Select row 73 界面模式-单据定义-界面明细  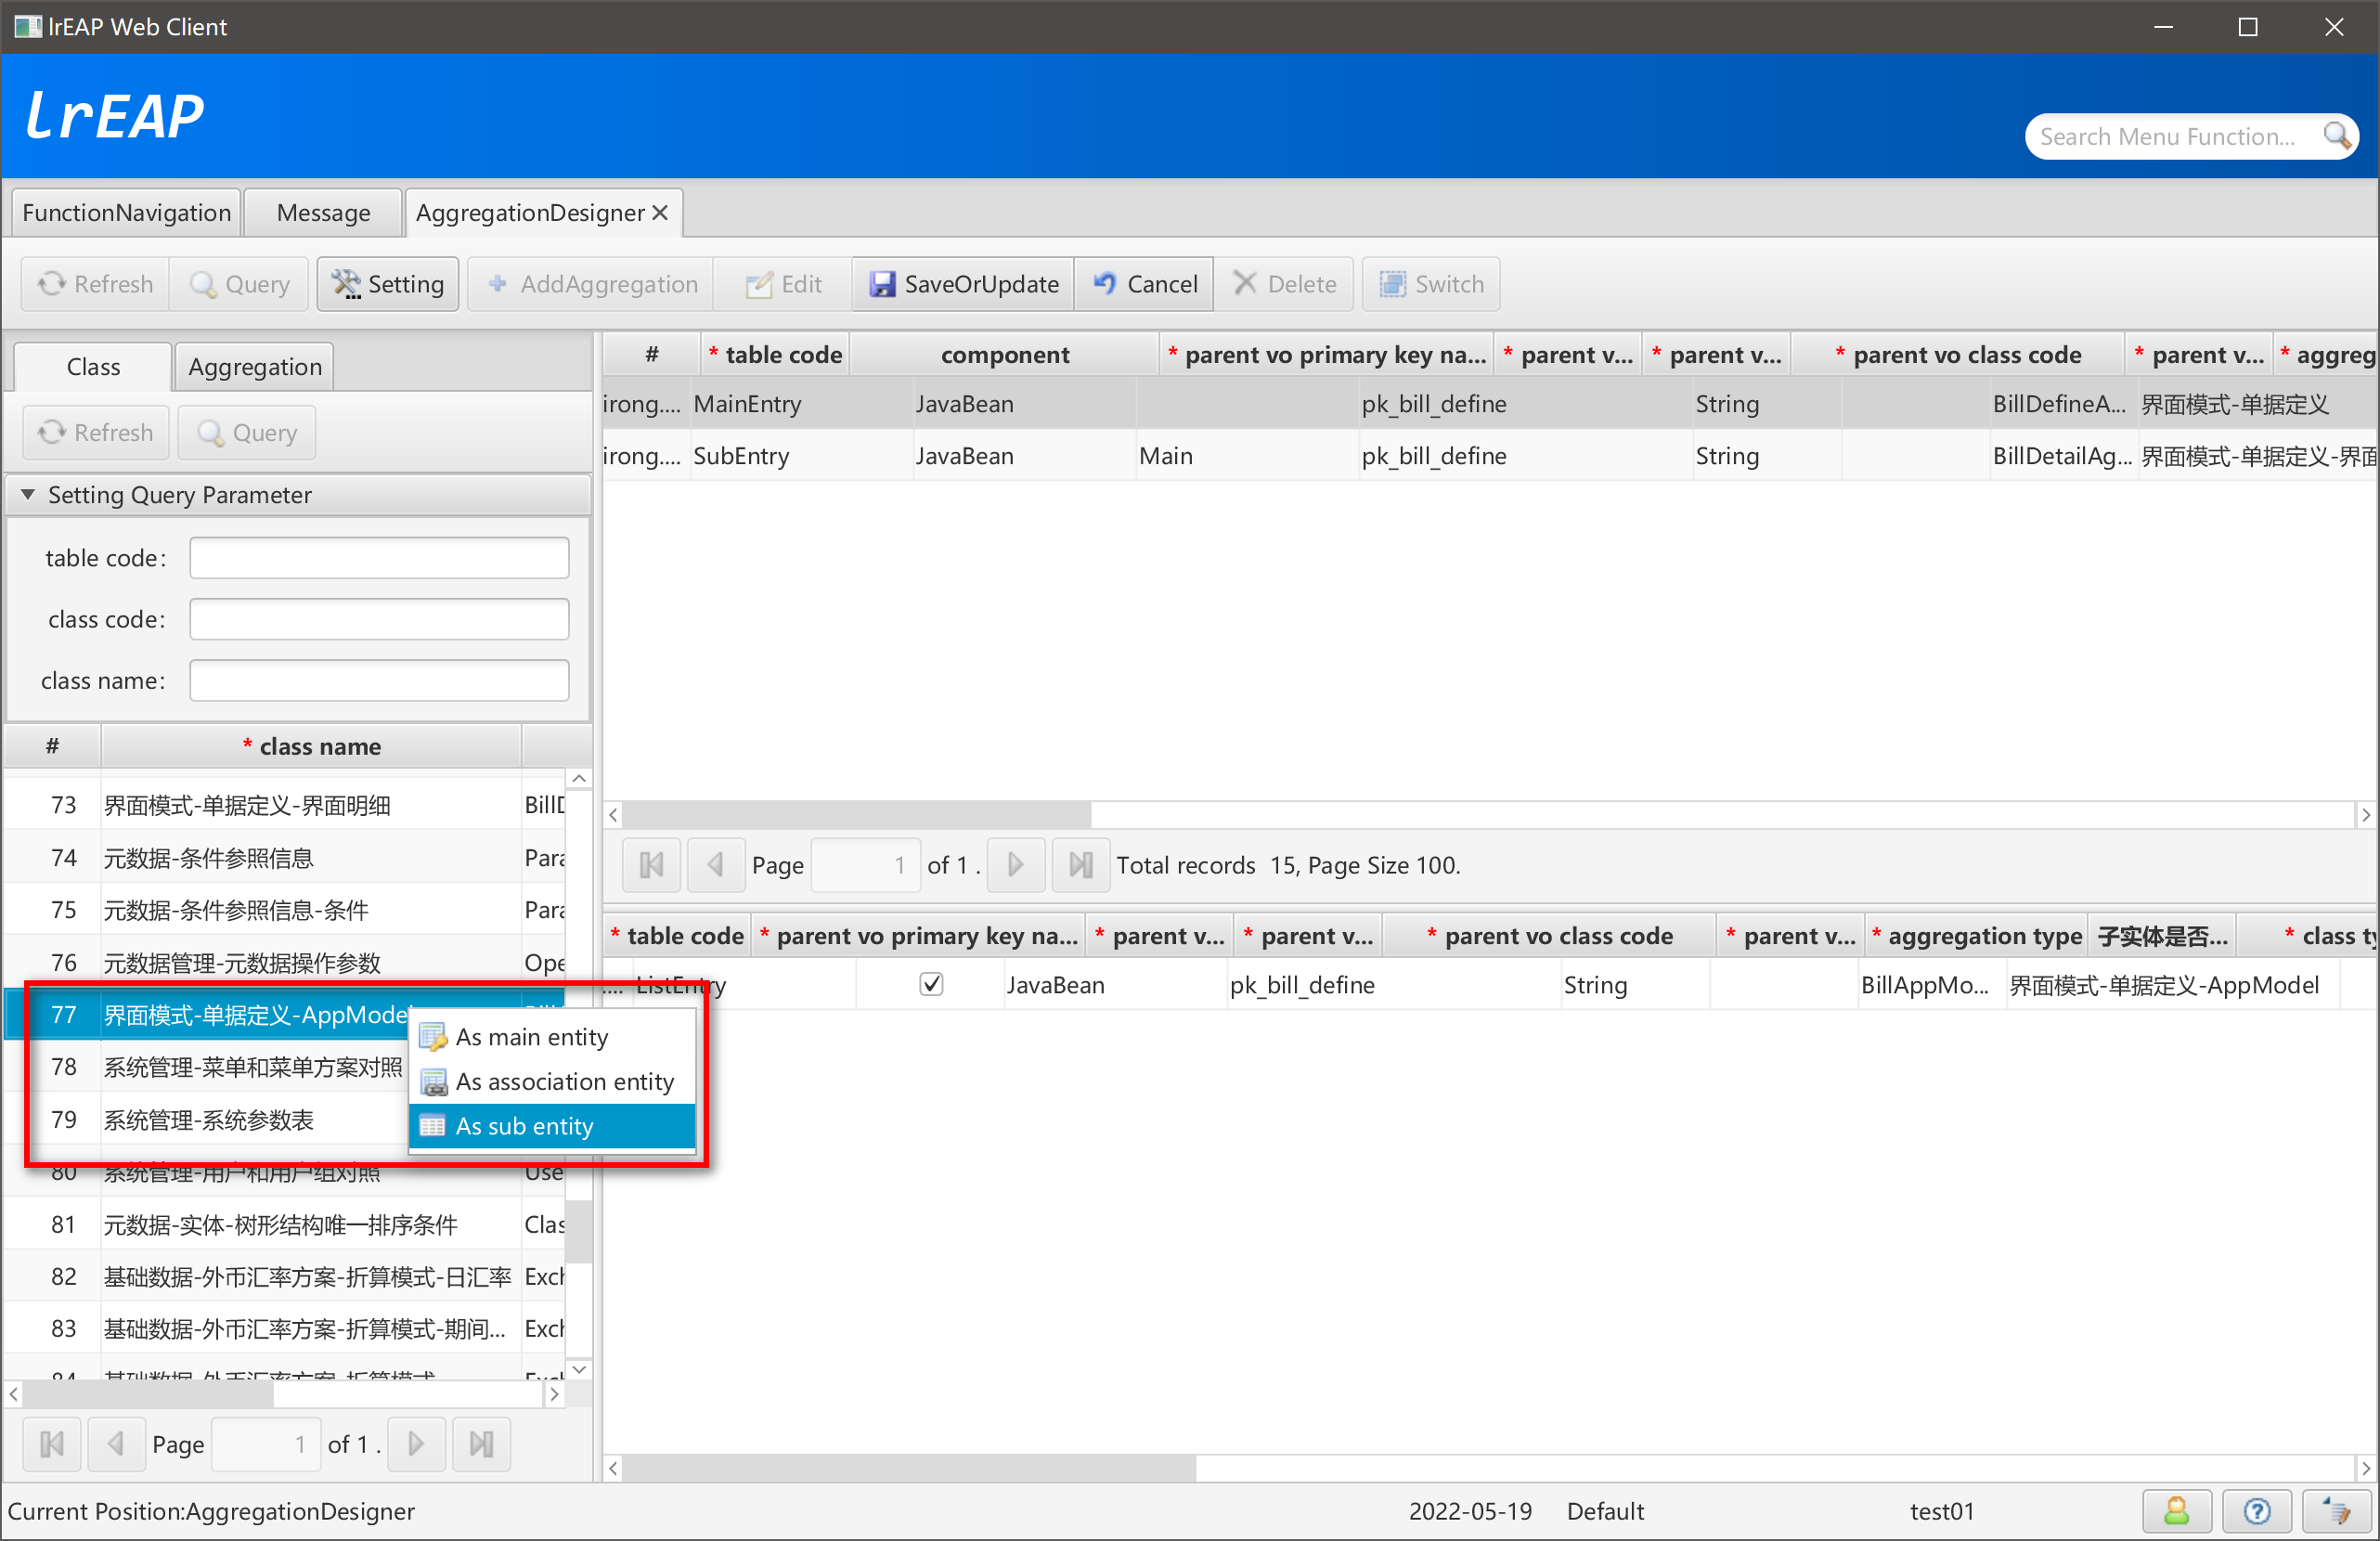click(x=285, y=805)
